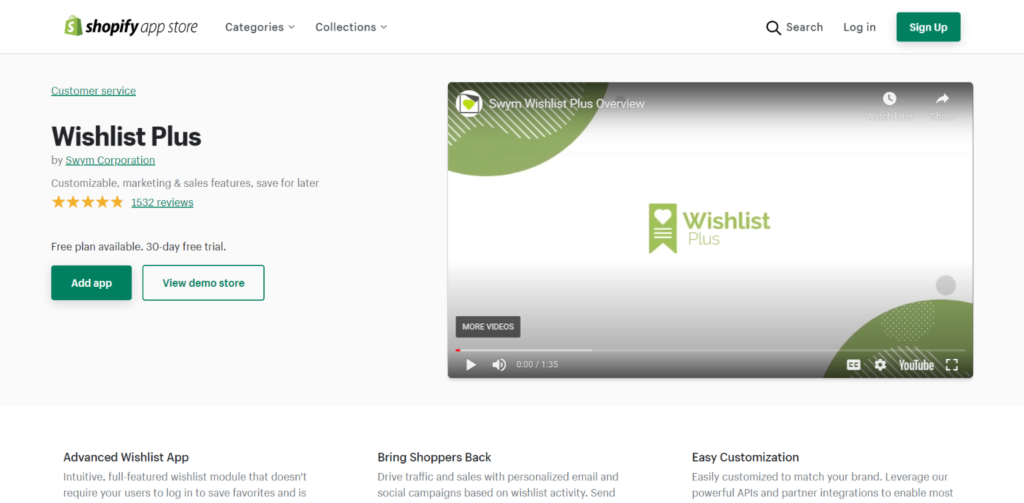Image resolution: width=1024 pixels, height=503 pixels.
Task: Click the Easy Customization heading
Action: coord(745,457)
